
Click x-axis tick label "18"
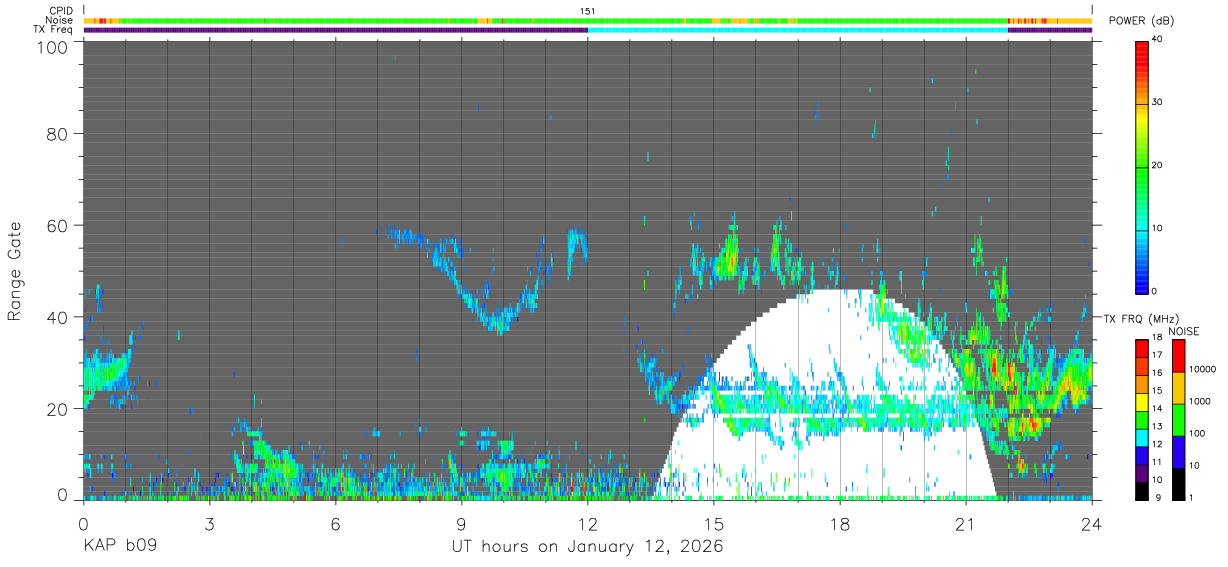839,524
